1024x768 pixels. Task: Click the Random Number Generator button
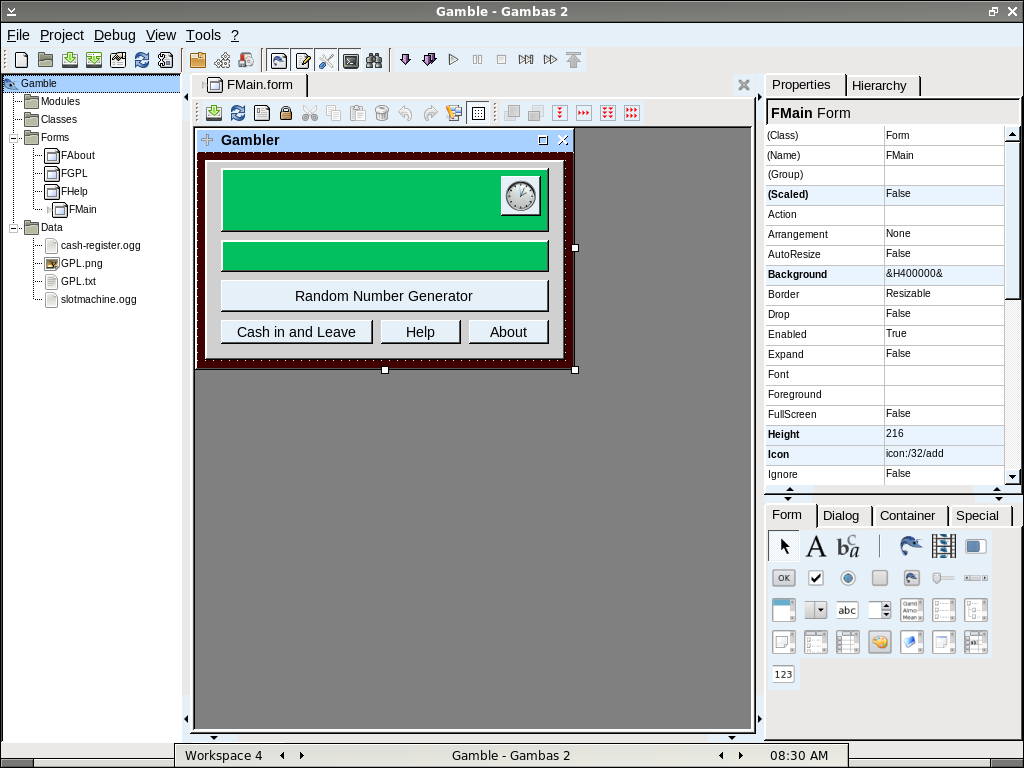click(x=384, y=296)
